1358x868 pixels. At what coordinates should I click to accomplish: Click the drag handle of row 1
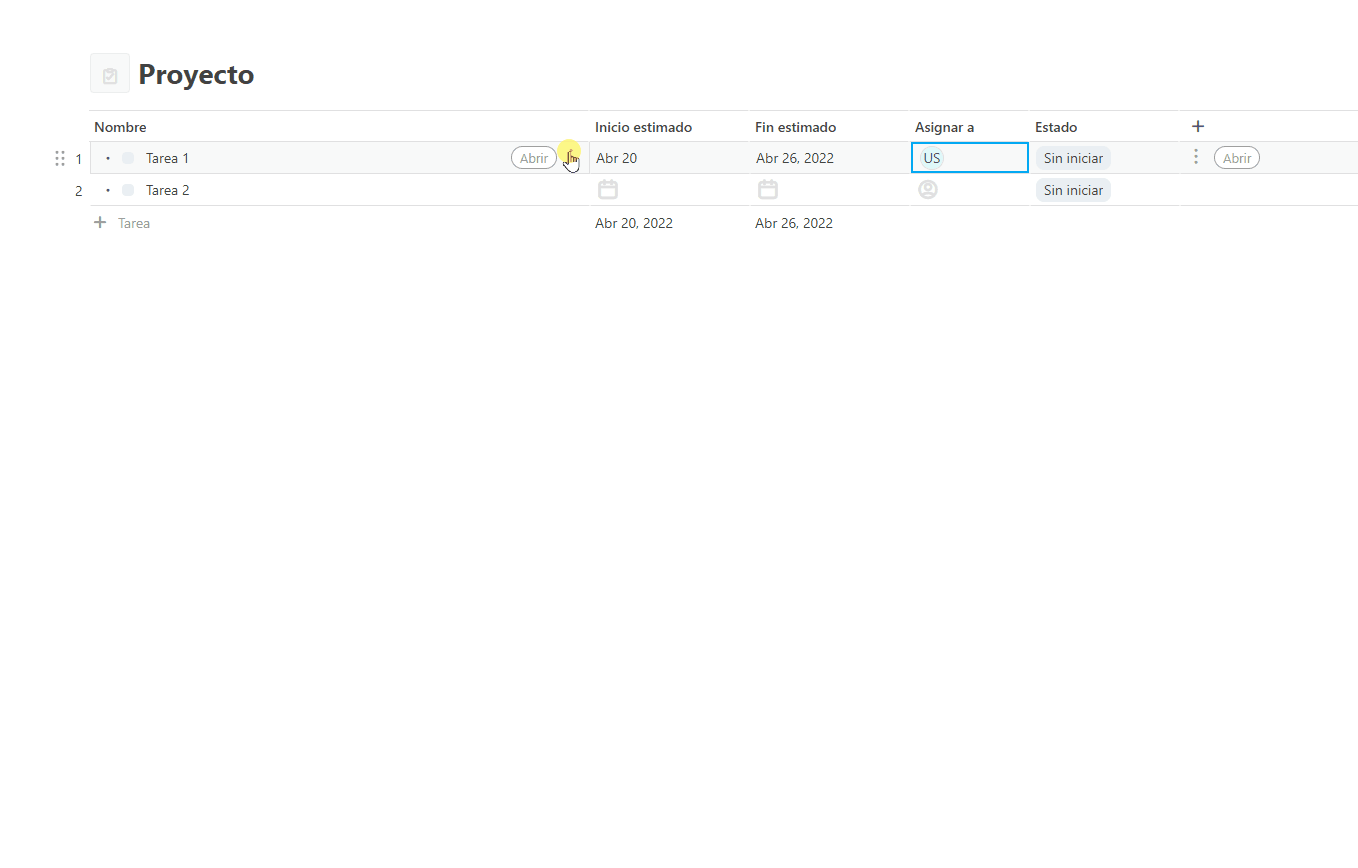tap(60, 158)
